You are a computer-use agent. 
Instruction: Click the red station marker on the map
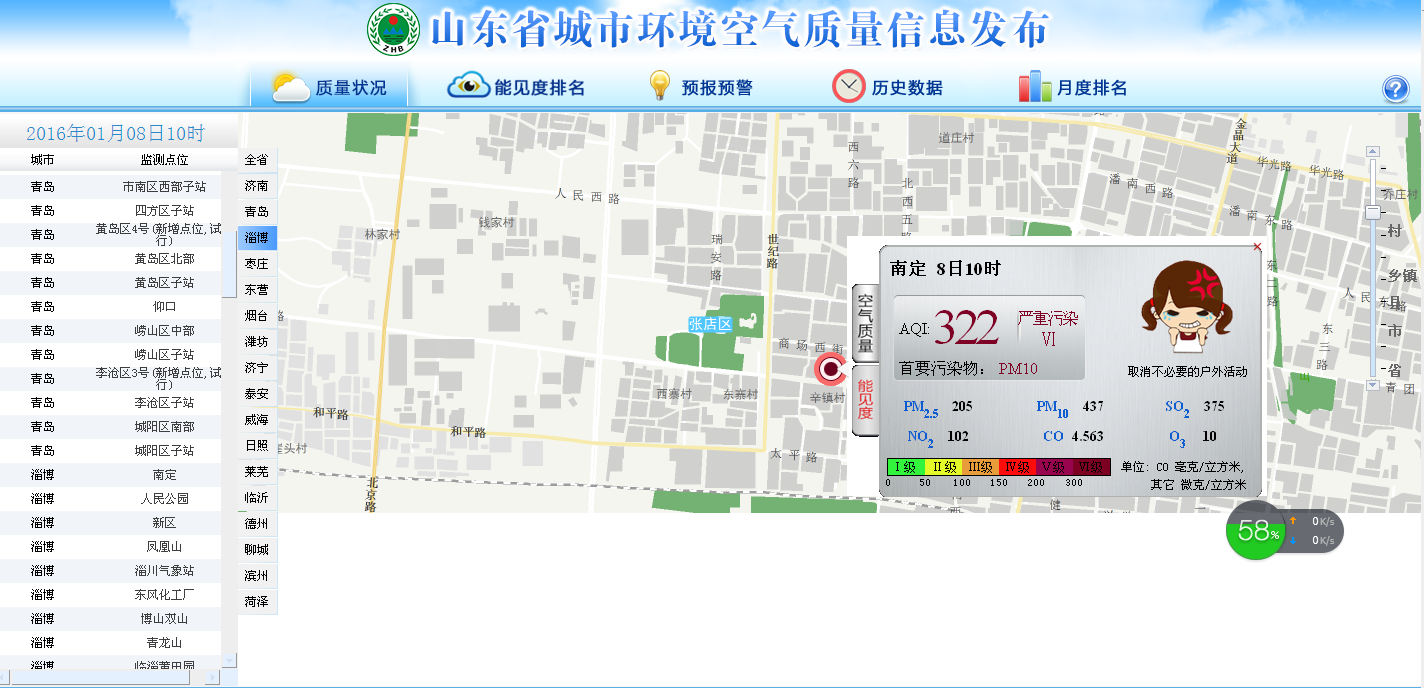pos(829,369)
